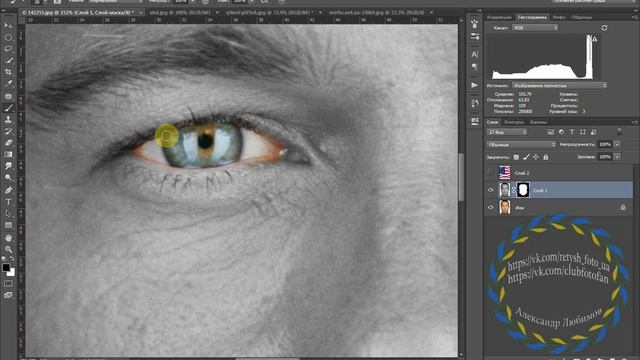This screenshot has width=640, height=360.
Task: Select the Elliptical Marquee tool
Action: pos(8,38)
